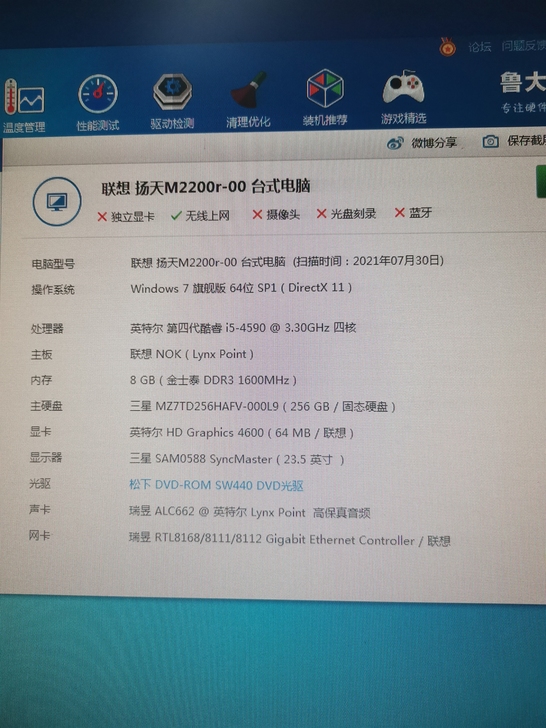Click the red X next to 蓝牙
This screenshot has width=546, height=728.
pos(399,213)
